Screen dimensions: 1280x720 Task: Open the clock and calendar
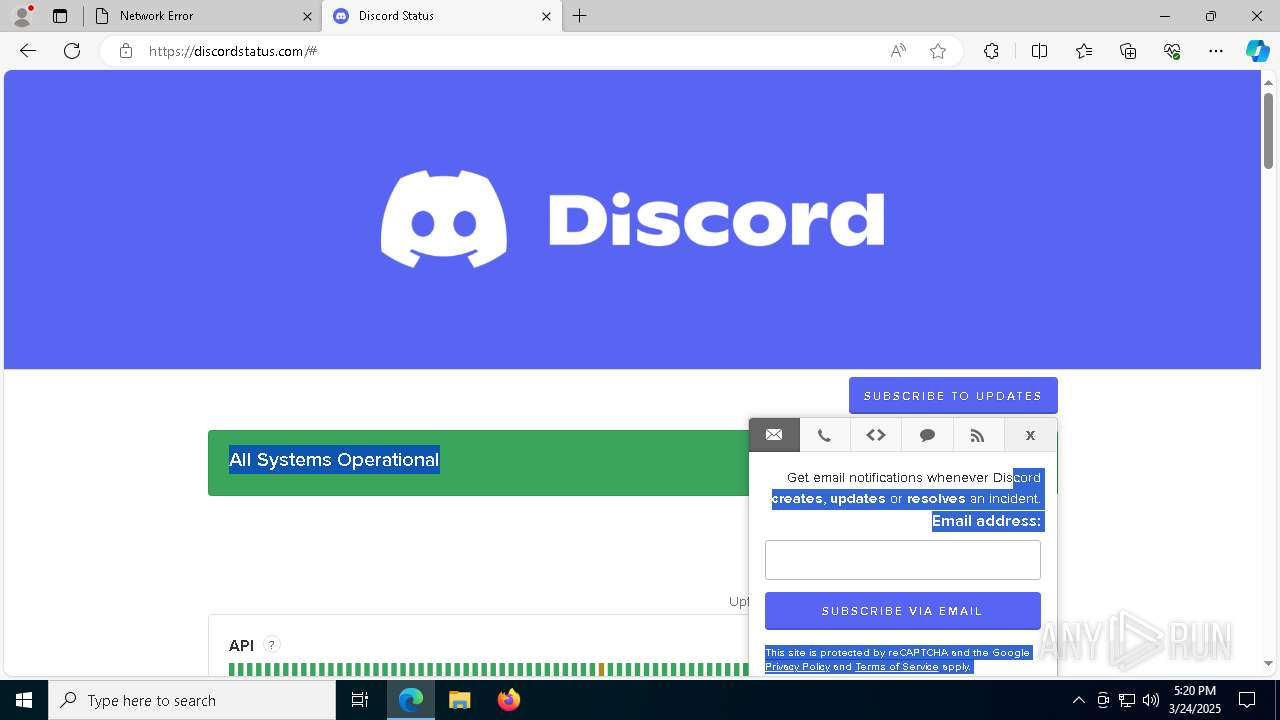(1194, 700)
